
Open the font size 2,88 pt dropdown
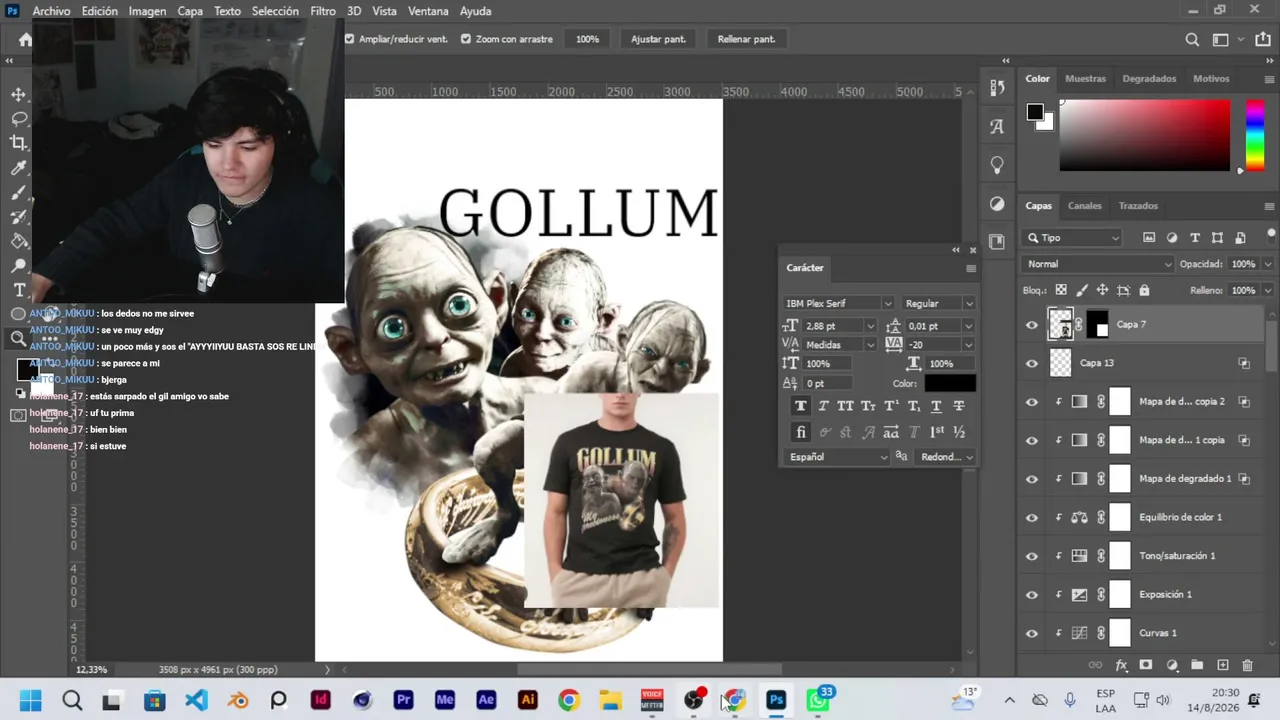click(x=870, y=326)
